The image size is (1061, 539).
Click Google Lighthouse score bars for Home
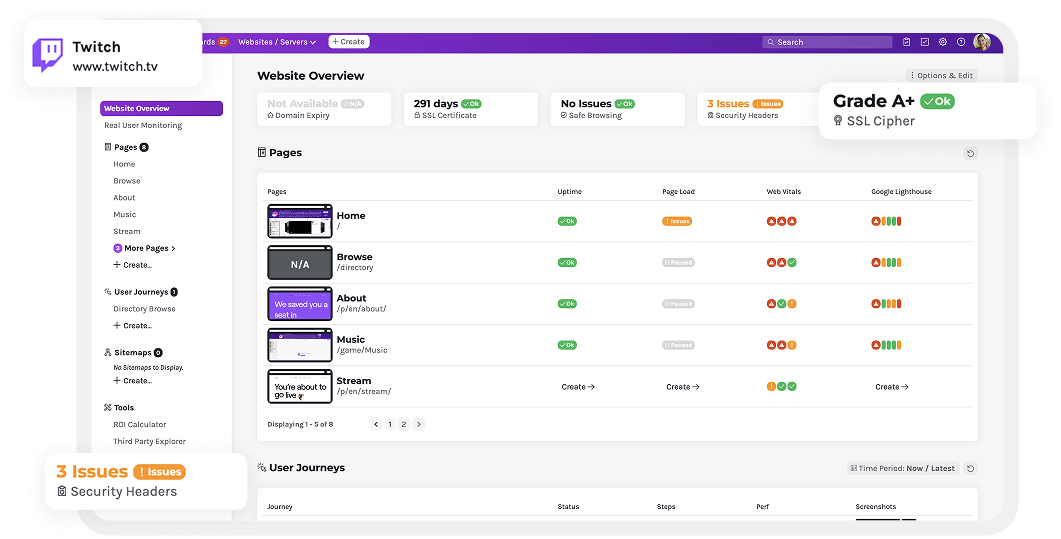click(x=886, y=221)
